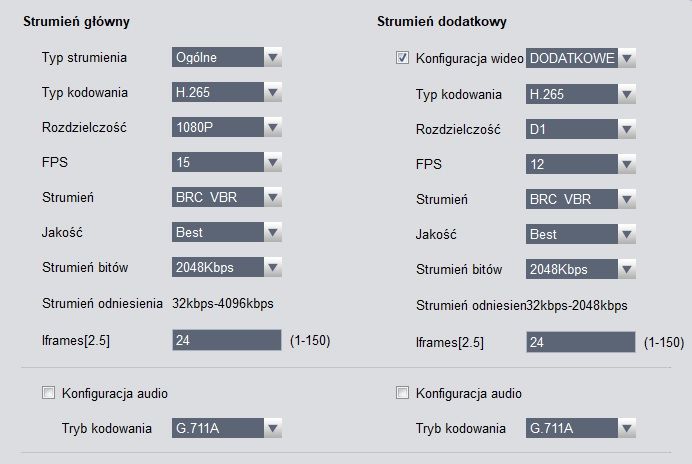Open extra stream Strumień BRC VBR dropdown
This screenshot has height=464, width=692.
tap(580, 199)
